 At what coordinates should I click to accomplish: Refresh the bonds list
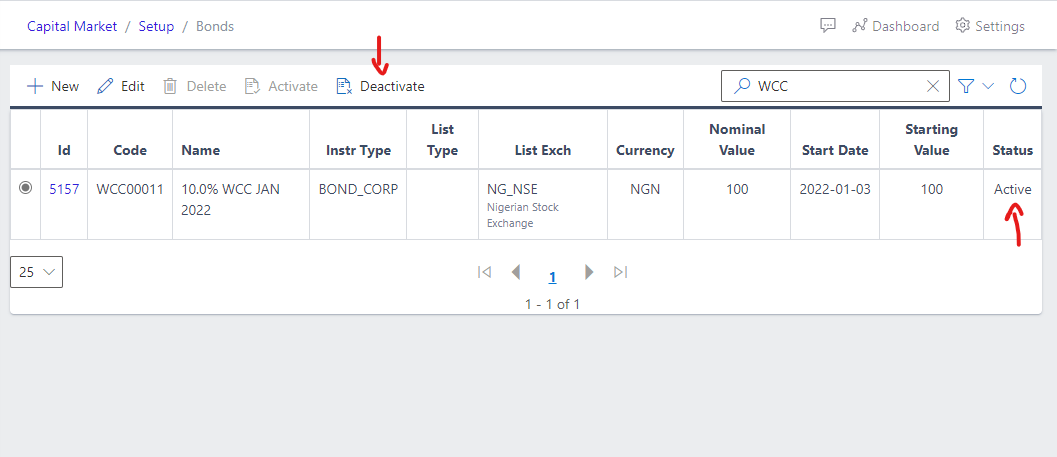point(1017,86)
